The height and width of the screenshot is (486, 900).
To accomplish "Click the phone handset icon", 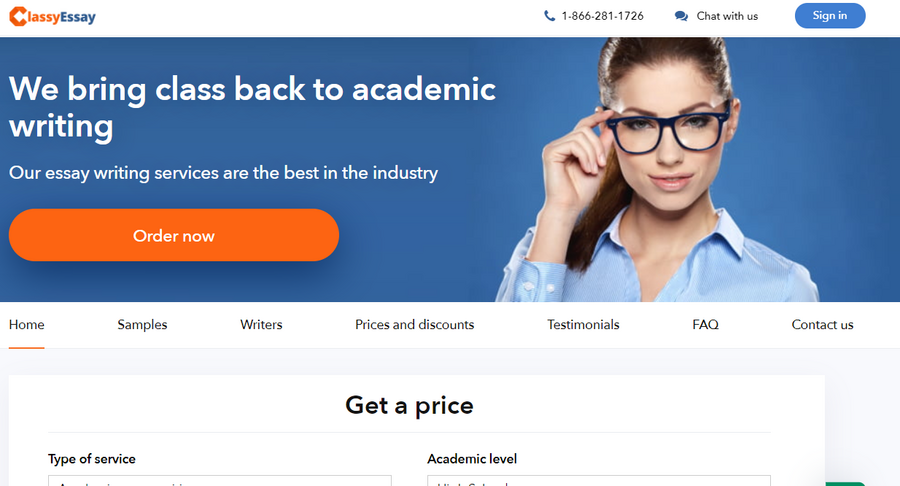I will point(549,16).
